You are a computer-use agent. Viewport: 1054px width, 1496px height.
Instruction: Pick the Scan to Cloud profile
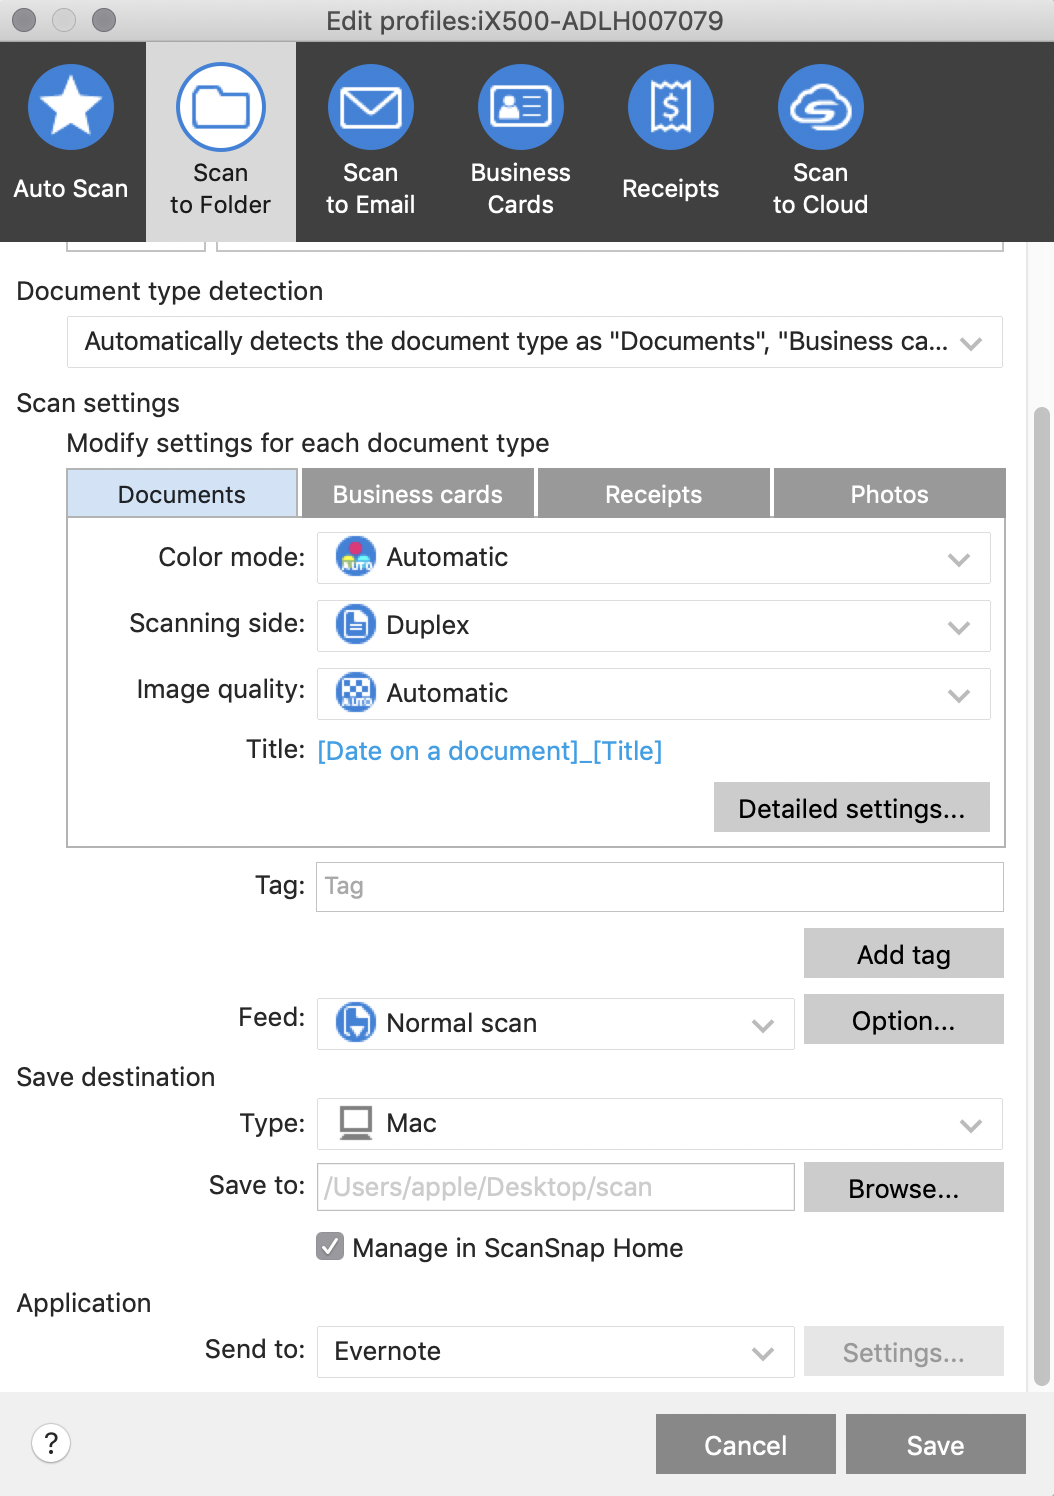pos(821,142)
